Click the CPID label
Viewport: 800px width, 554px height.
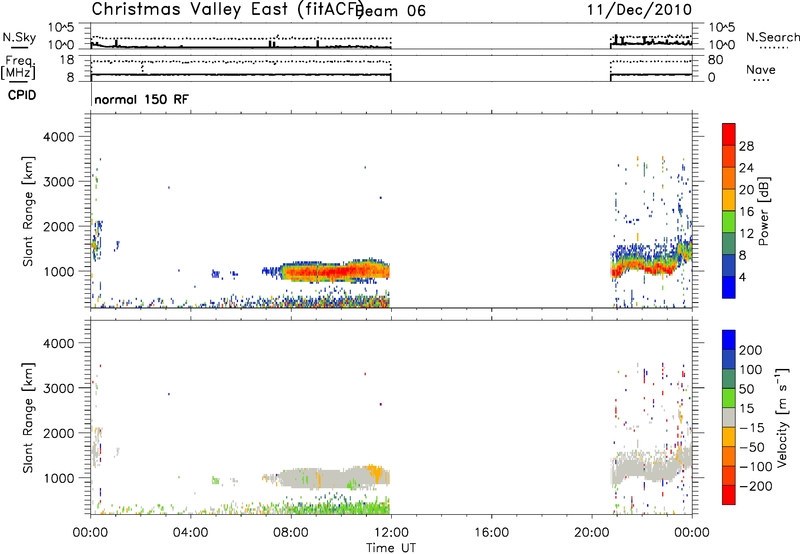tap(22, 95)
